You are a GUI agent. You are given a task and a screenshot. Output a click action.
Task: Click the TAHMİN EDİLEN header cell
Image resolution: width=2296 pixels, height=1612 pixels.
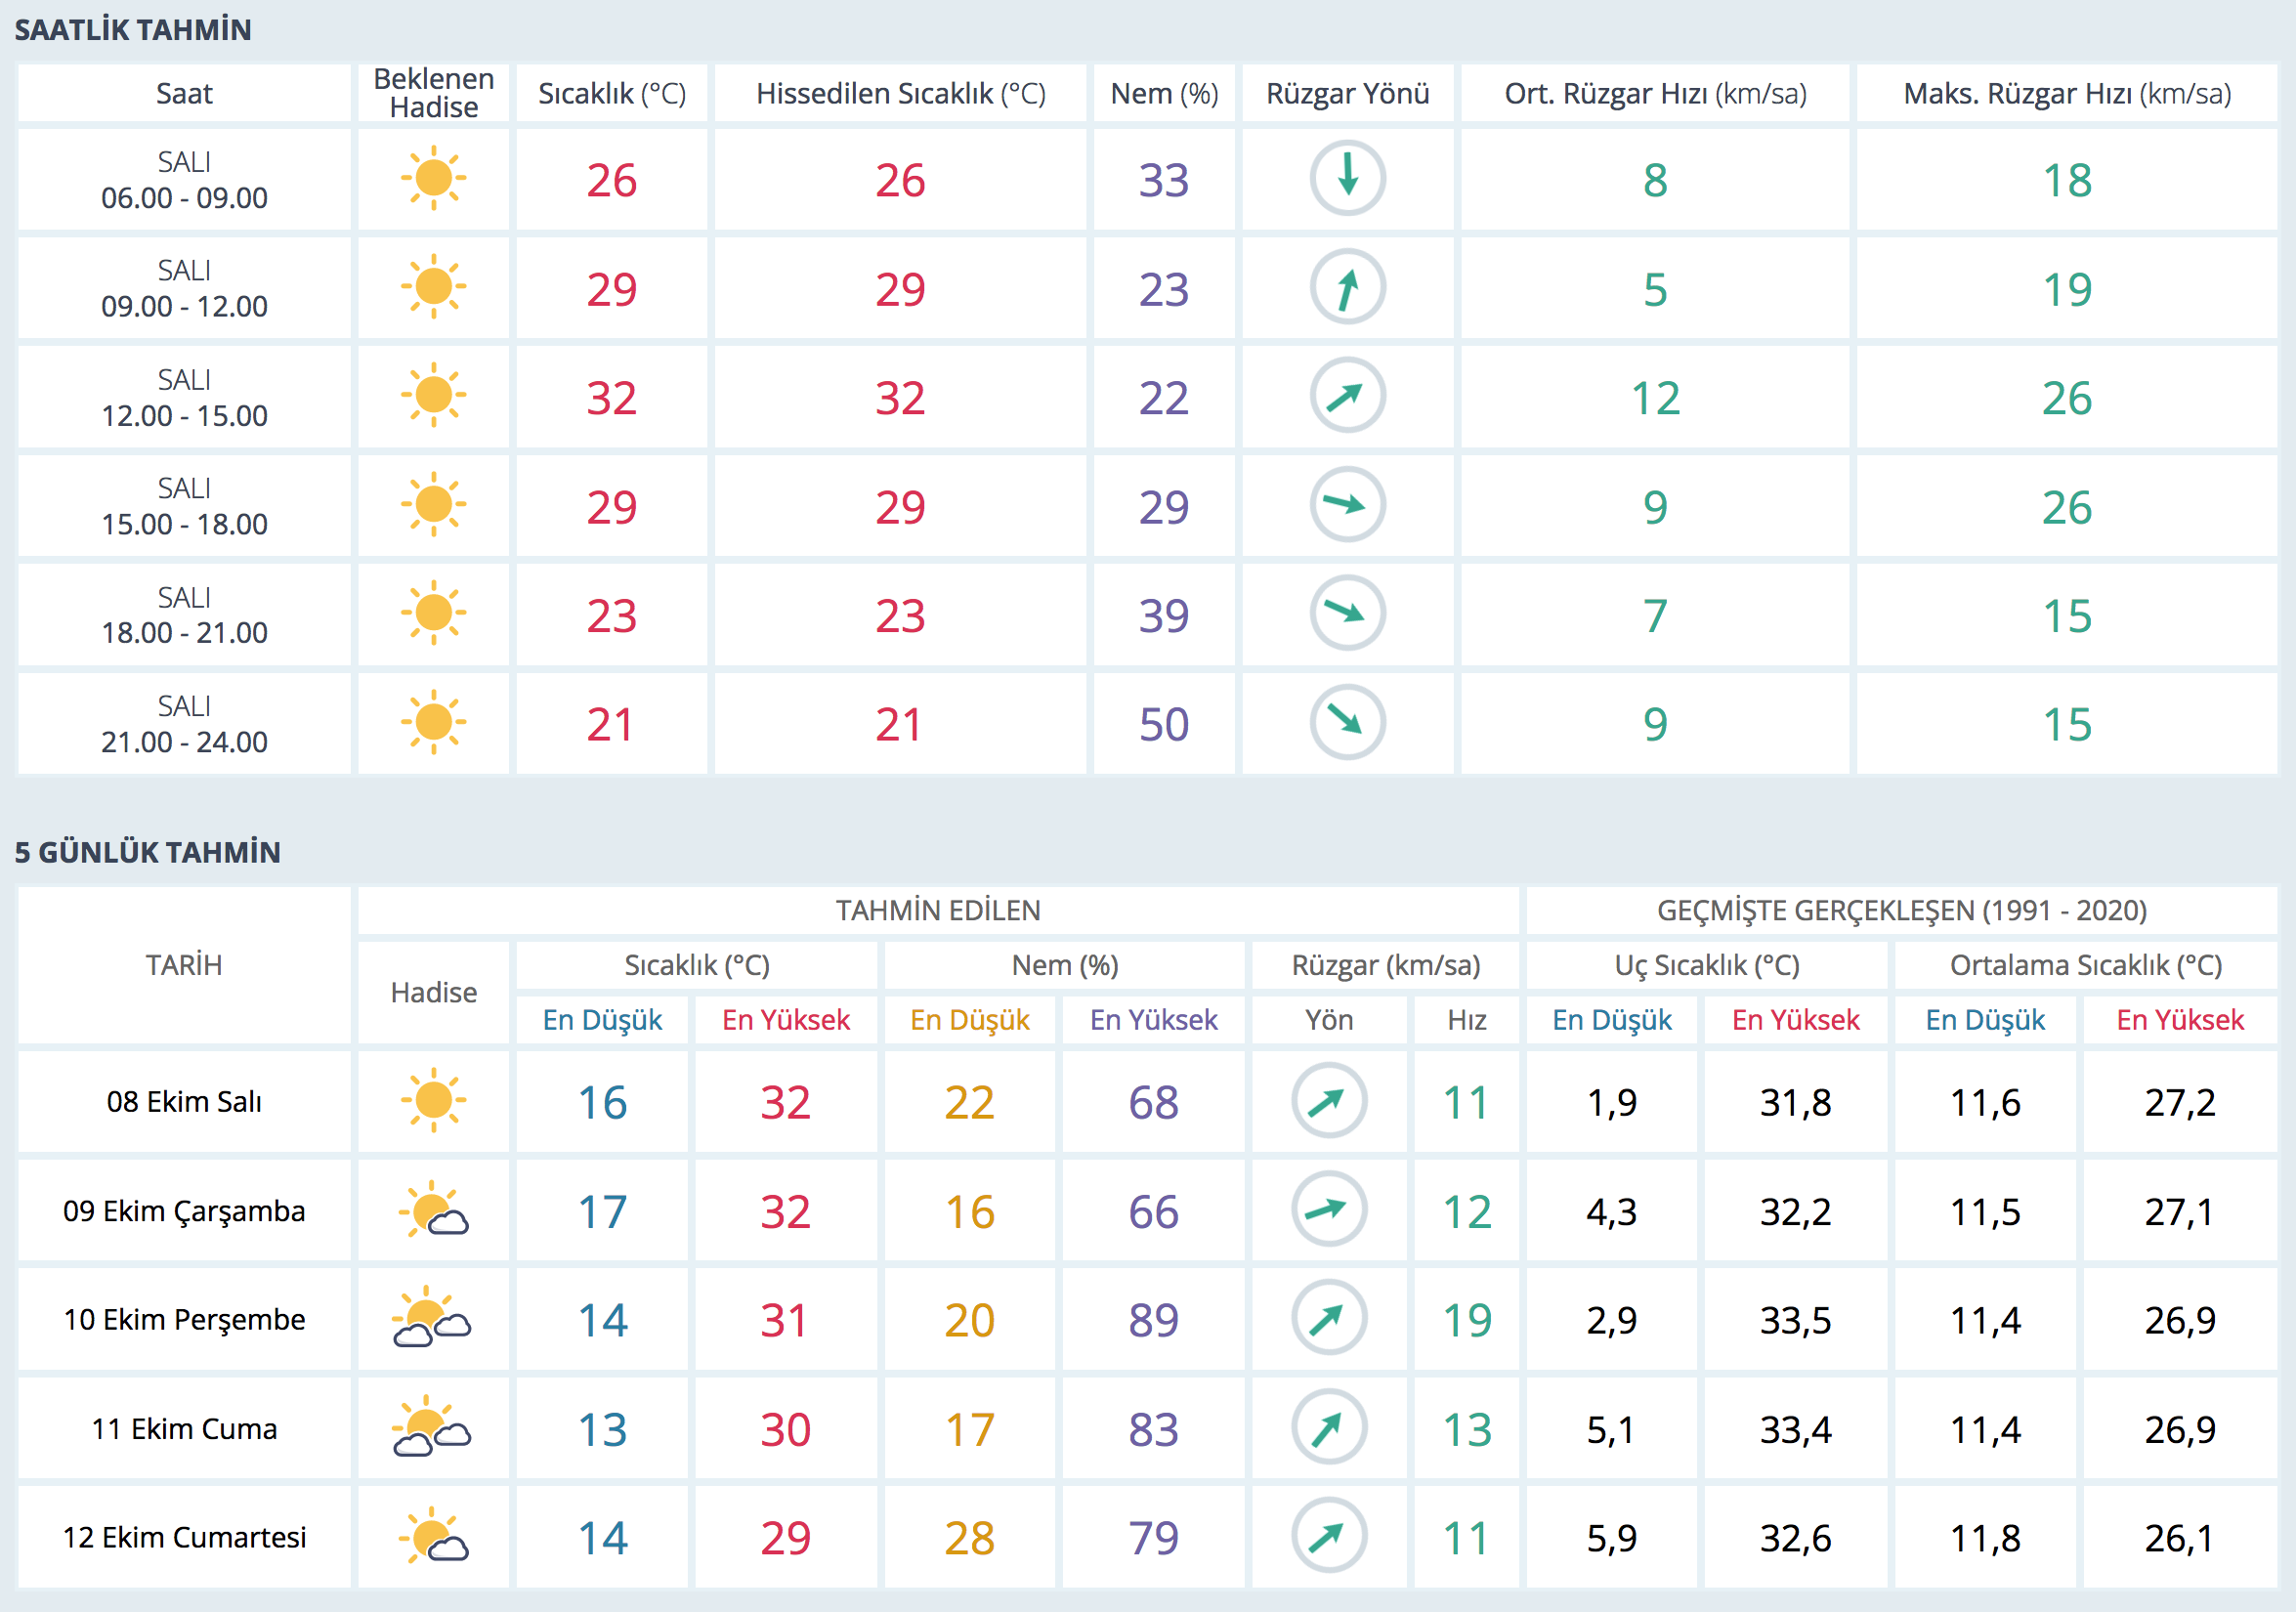tap(937, 910)
